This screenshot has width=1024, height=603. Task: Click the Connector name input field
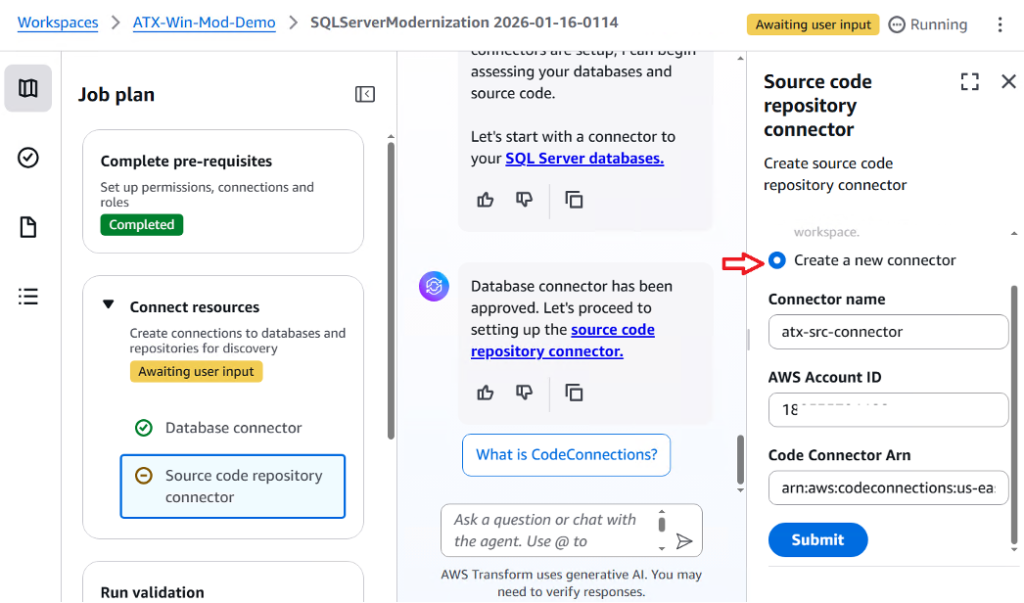click(x=887, y=332)
